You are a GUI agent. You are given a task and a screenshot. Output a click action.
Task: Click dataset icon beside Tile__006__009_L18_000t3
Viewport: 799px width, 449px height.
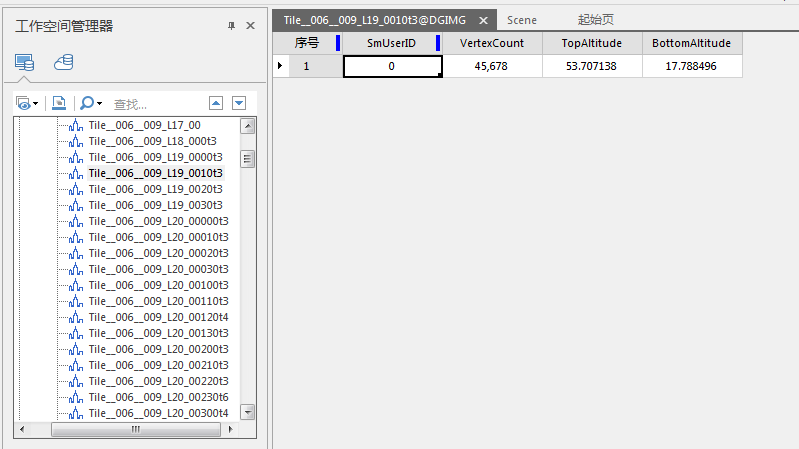pyautogui.click(x=76, y=141)
